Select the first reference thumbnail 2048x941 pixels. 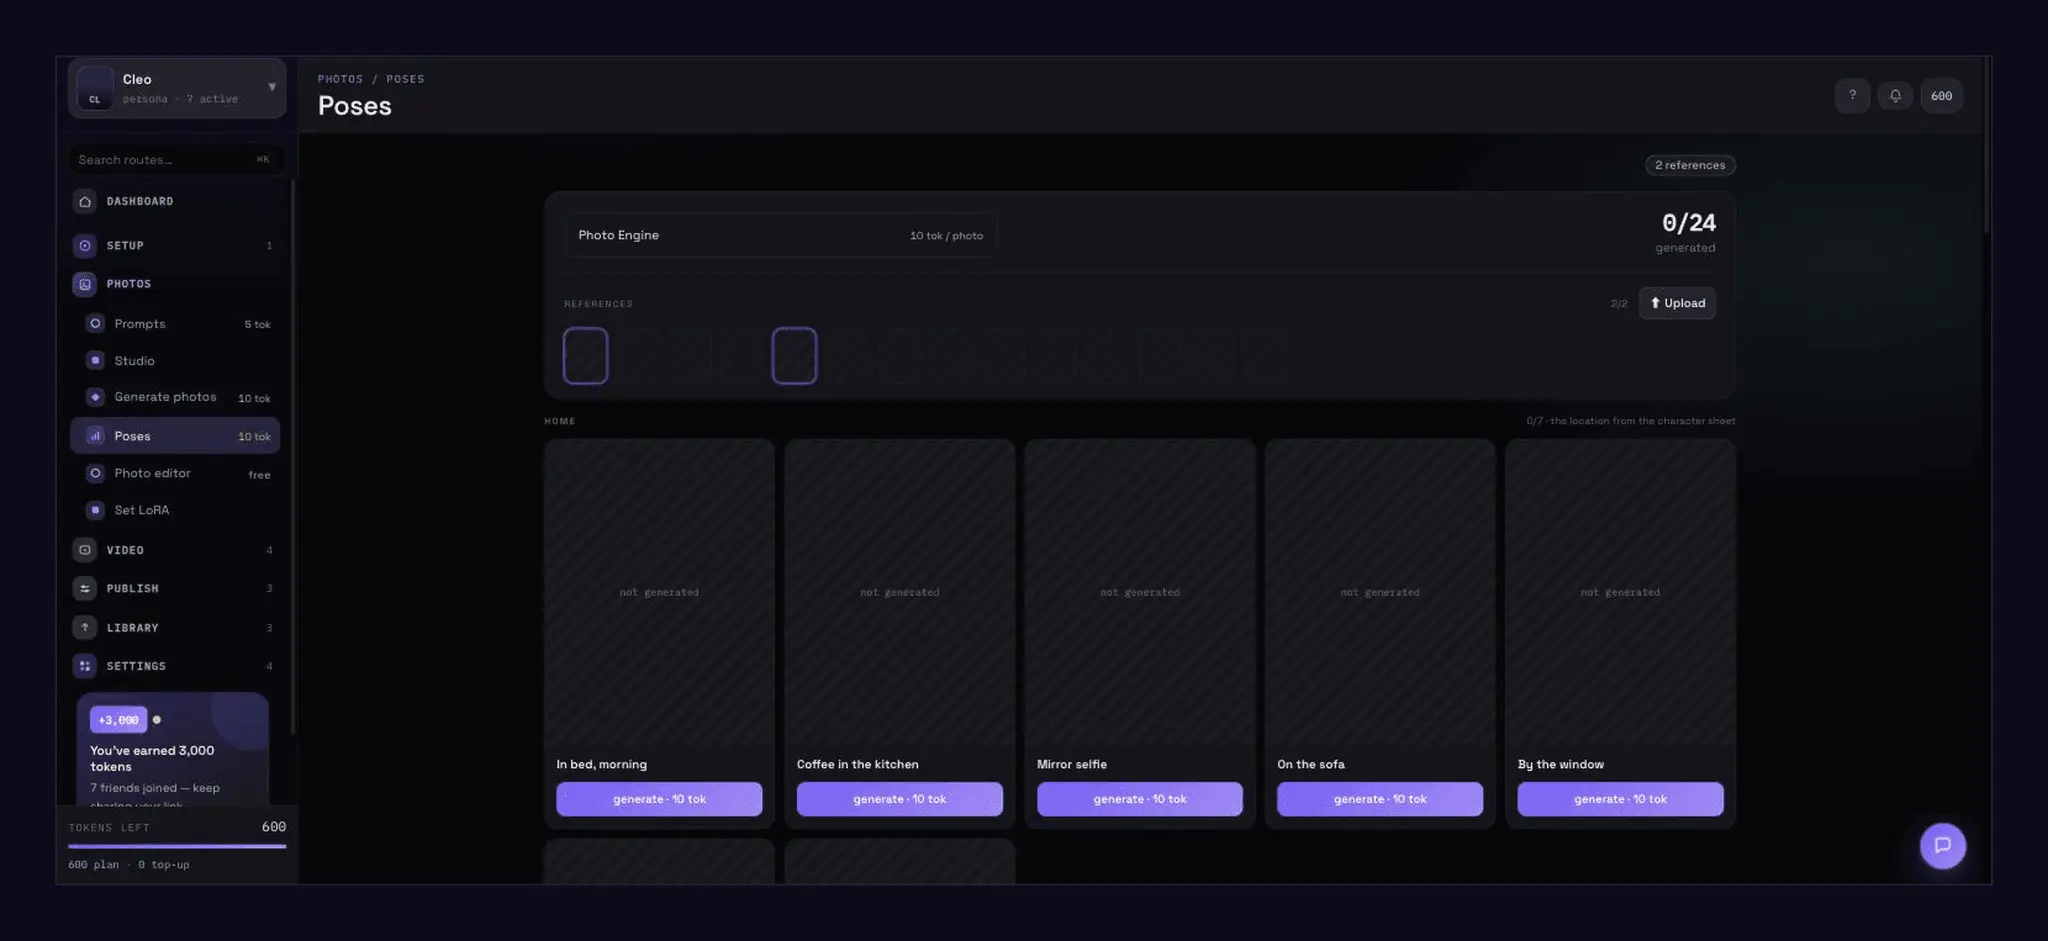coord(585,355)
